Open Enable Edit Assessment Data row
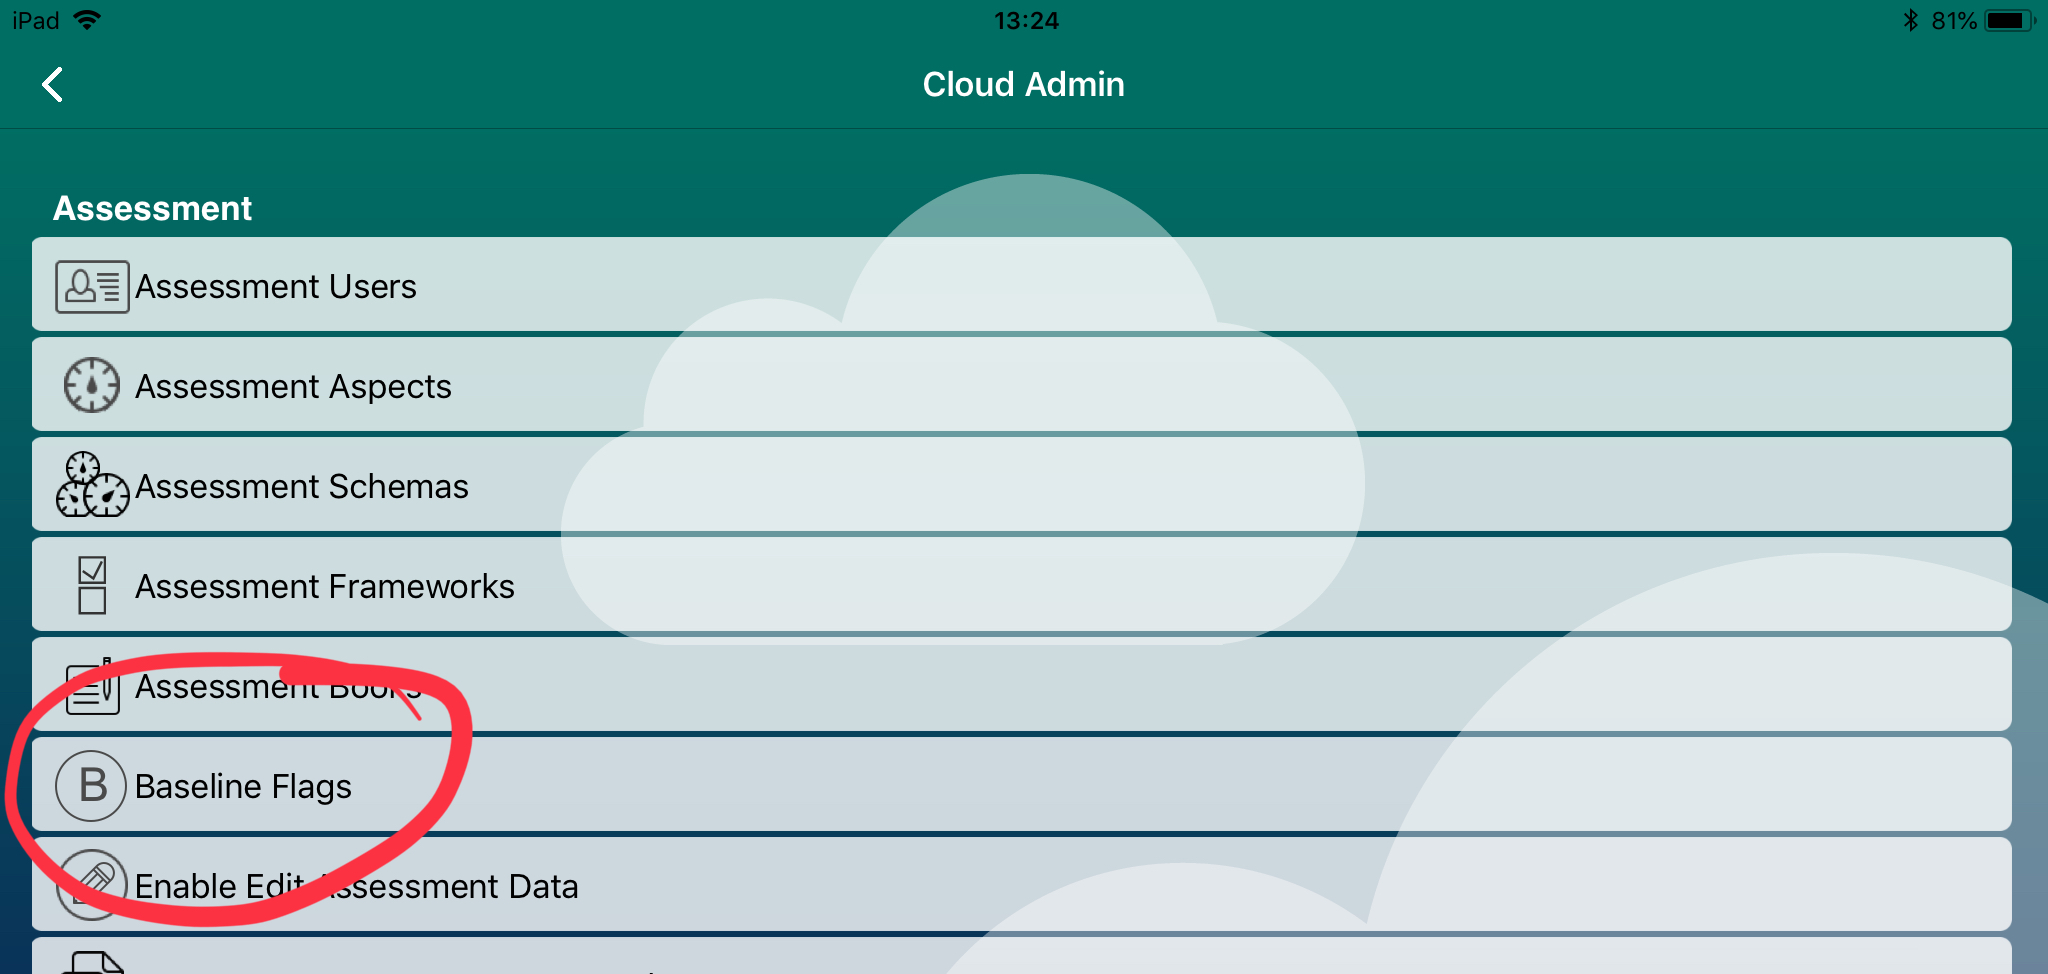The width and height of the screenshot is (2048, 974). pos(1022,884)
